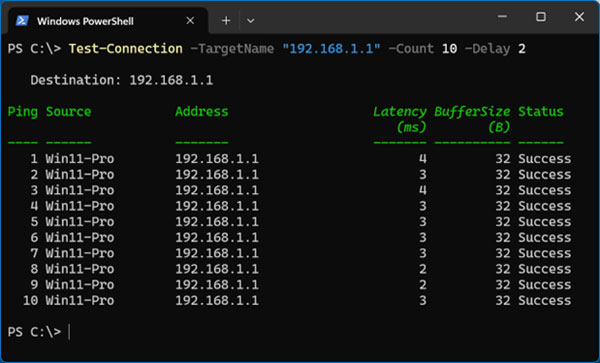The height and width of the screenshot is (363, 600).
Task: Click latency value in ping row 3
Action: pyautogui.click(x=422, y=190)
